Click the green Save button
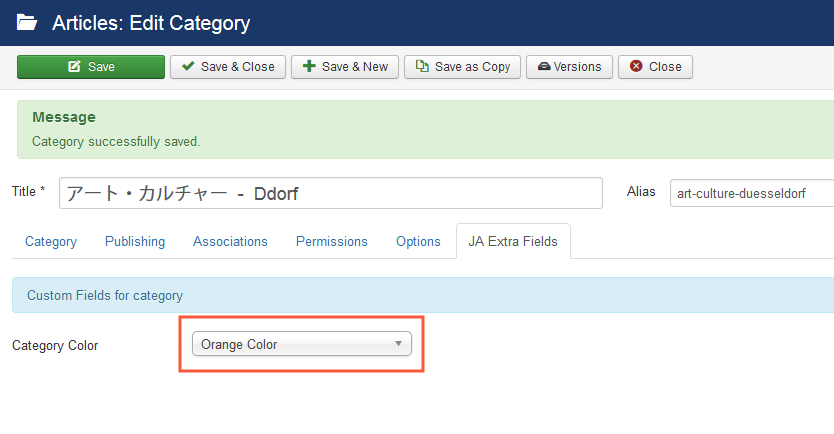 (x=91, y=67)
